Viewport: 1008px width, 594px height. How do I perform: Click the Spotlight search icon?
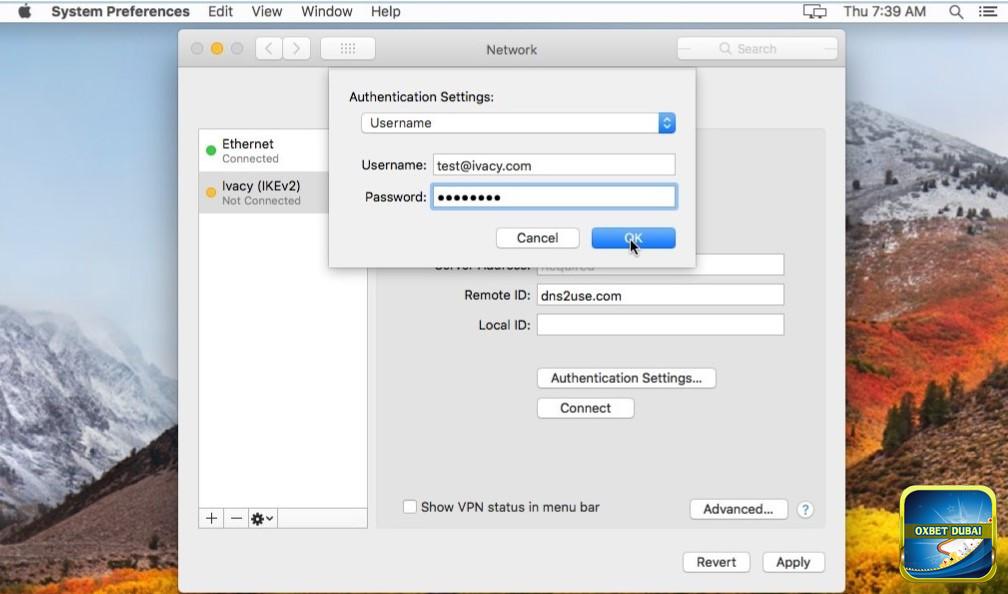tap(956, 12)
